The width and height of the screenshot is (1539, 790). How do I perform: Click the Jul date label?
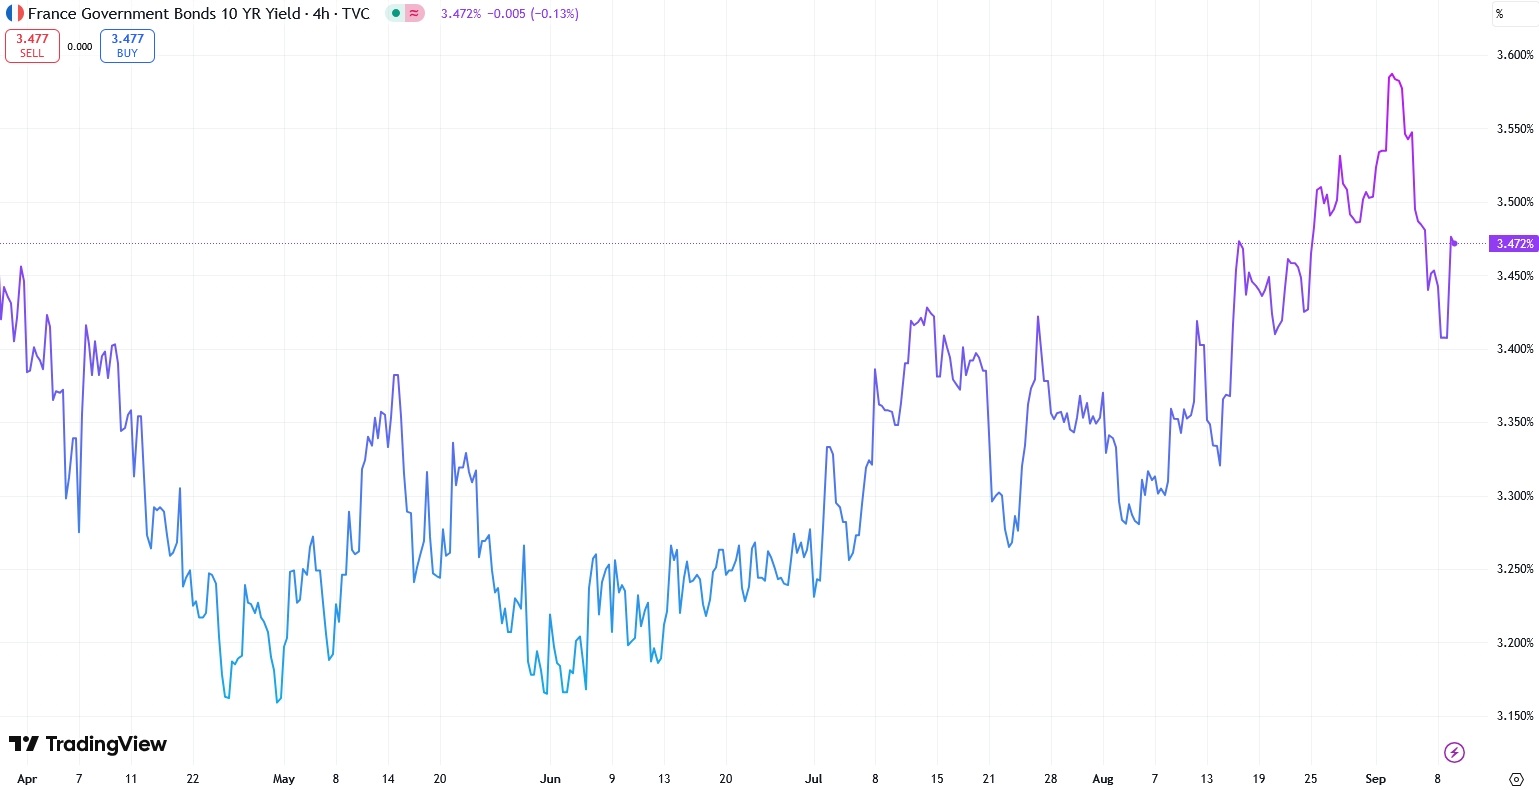pyautogui.click(x=813, y=779)
